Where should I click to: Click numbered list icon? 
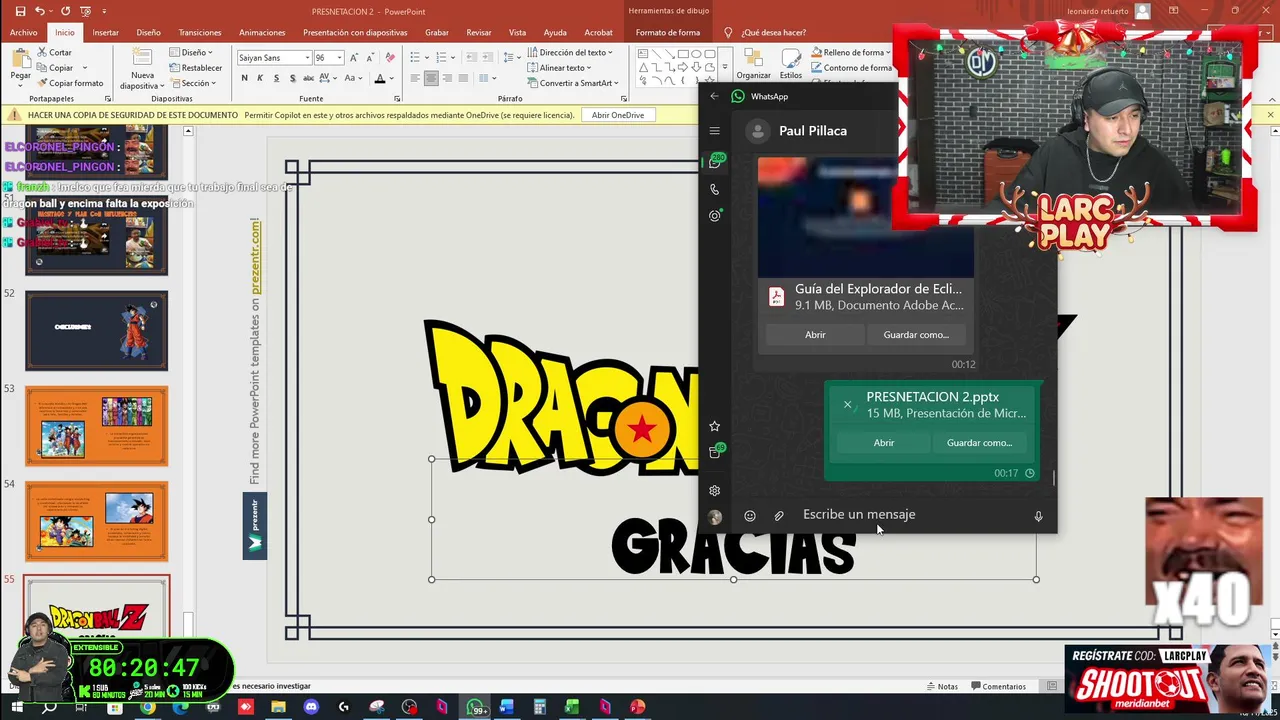pos(440,58)
